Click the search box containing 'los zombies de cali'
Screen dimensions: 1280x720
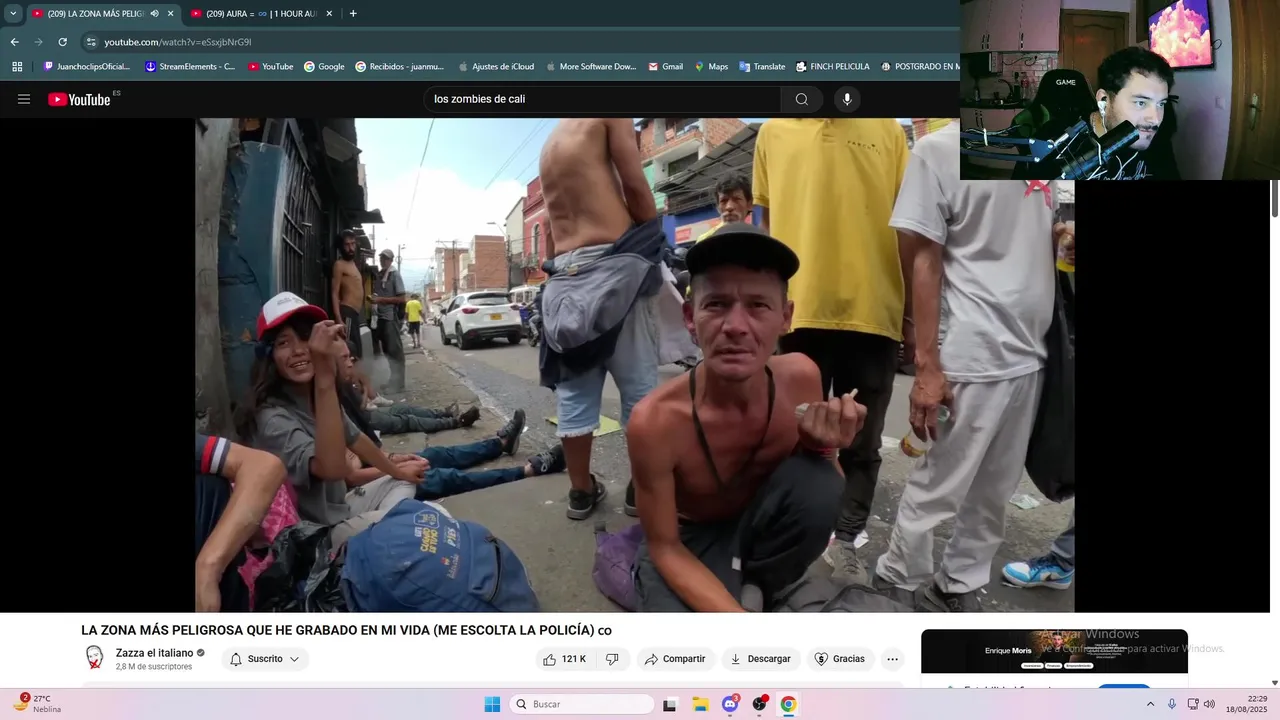pyautogui.click(x=602, y=99)
